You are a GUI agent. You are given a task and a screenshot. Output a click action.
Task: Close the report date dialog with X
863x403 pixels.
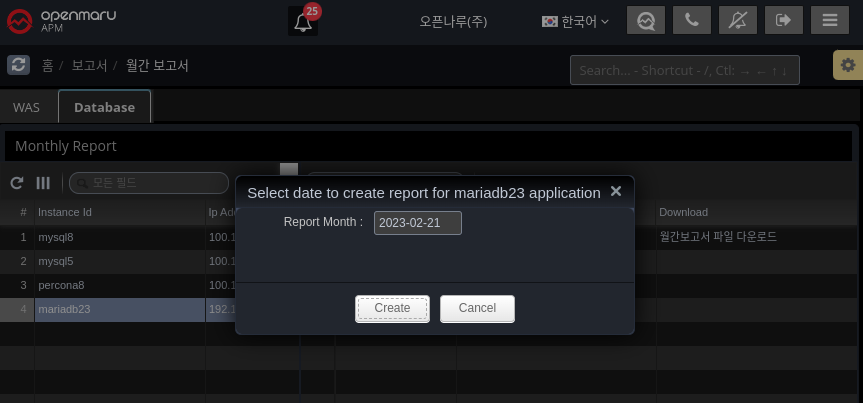pos(616,191)
